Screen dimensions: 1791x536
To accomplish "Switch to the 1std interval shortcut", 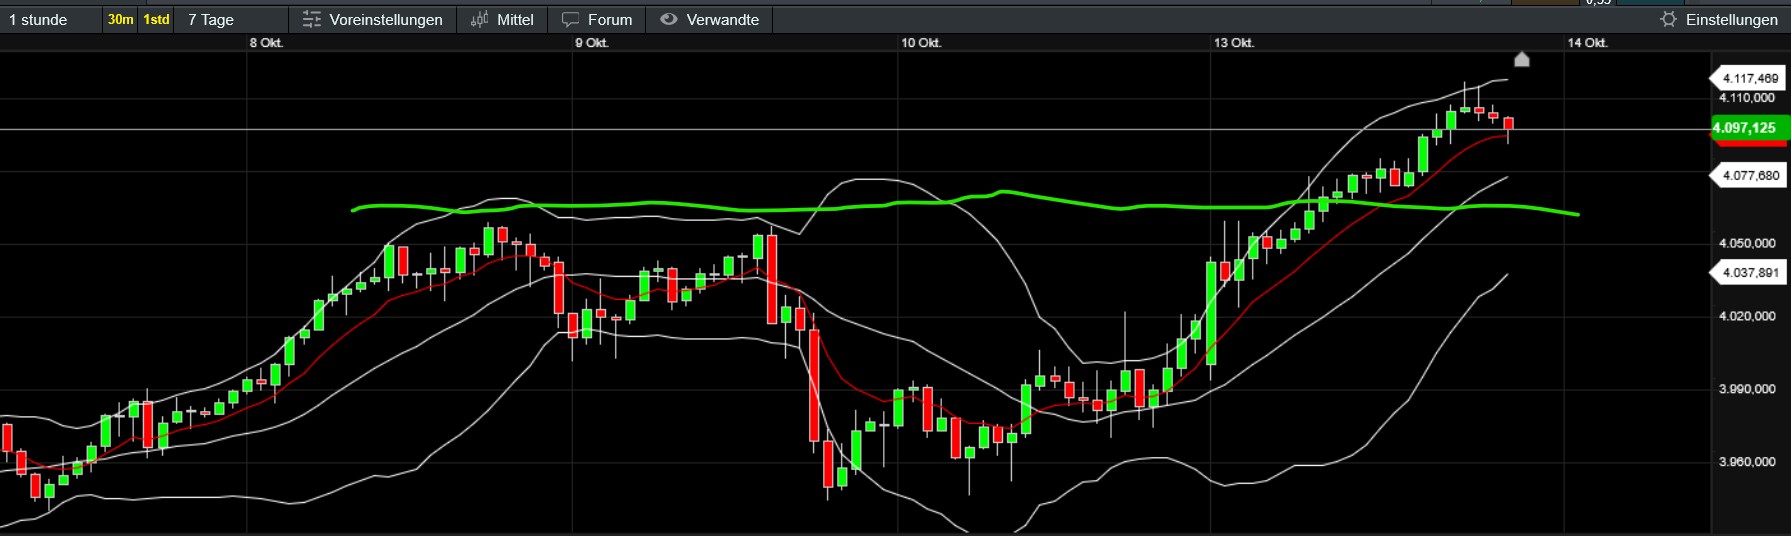I will (156, 19).
